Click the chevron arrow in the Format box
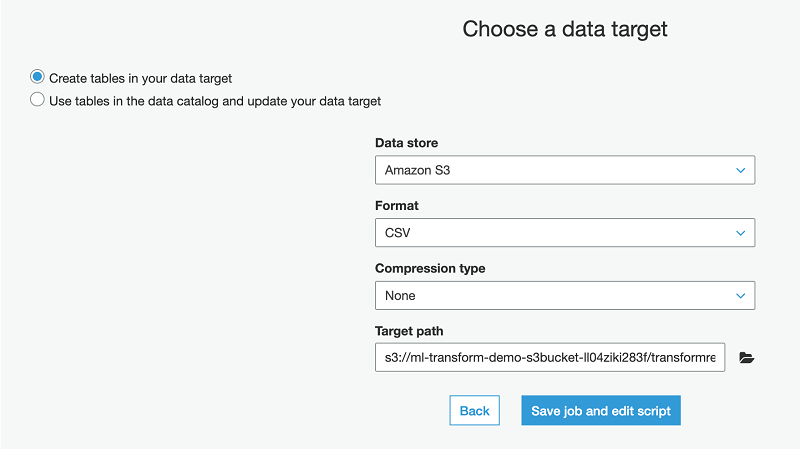Image resolution: width=800 pixels, height=449 pixels. 740,233
